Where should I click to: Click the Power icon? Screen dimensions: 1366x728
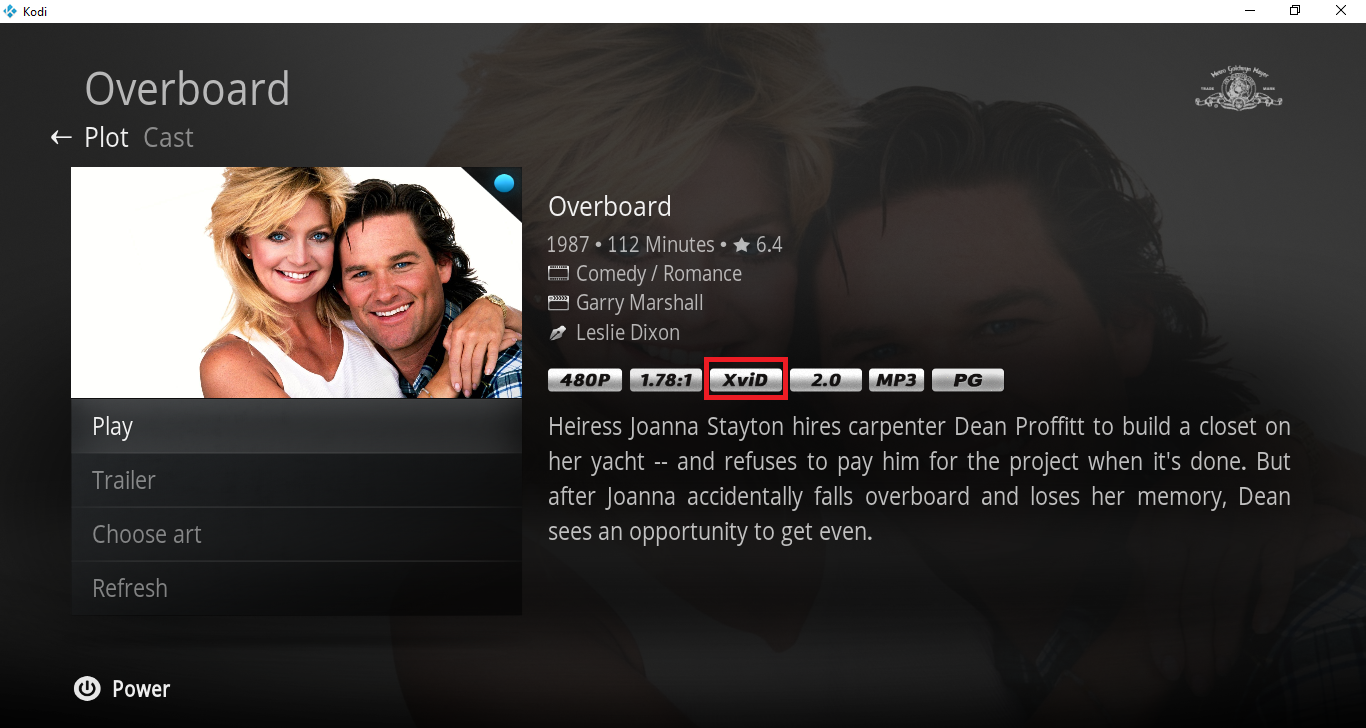coord(88,688)
